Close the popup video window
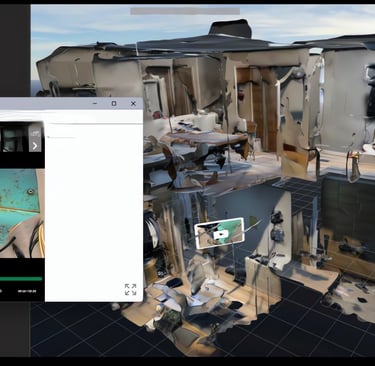This screenshot has height=366, width=375. point(133,104)
